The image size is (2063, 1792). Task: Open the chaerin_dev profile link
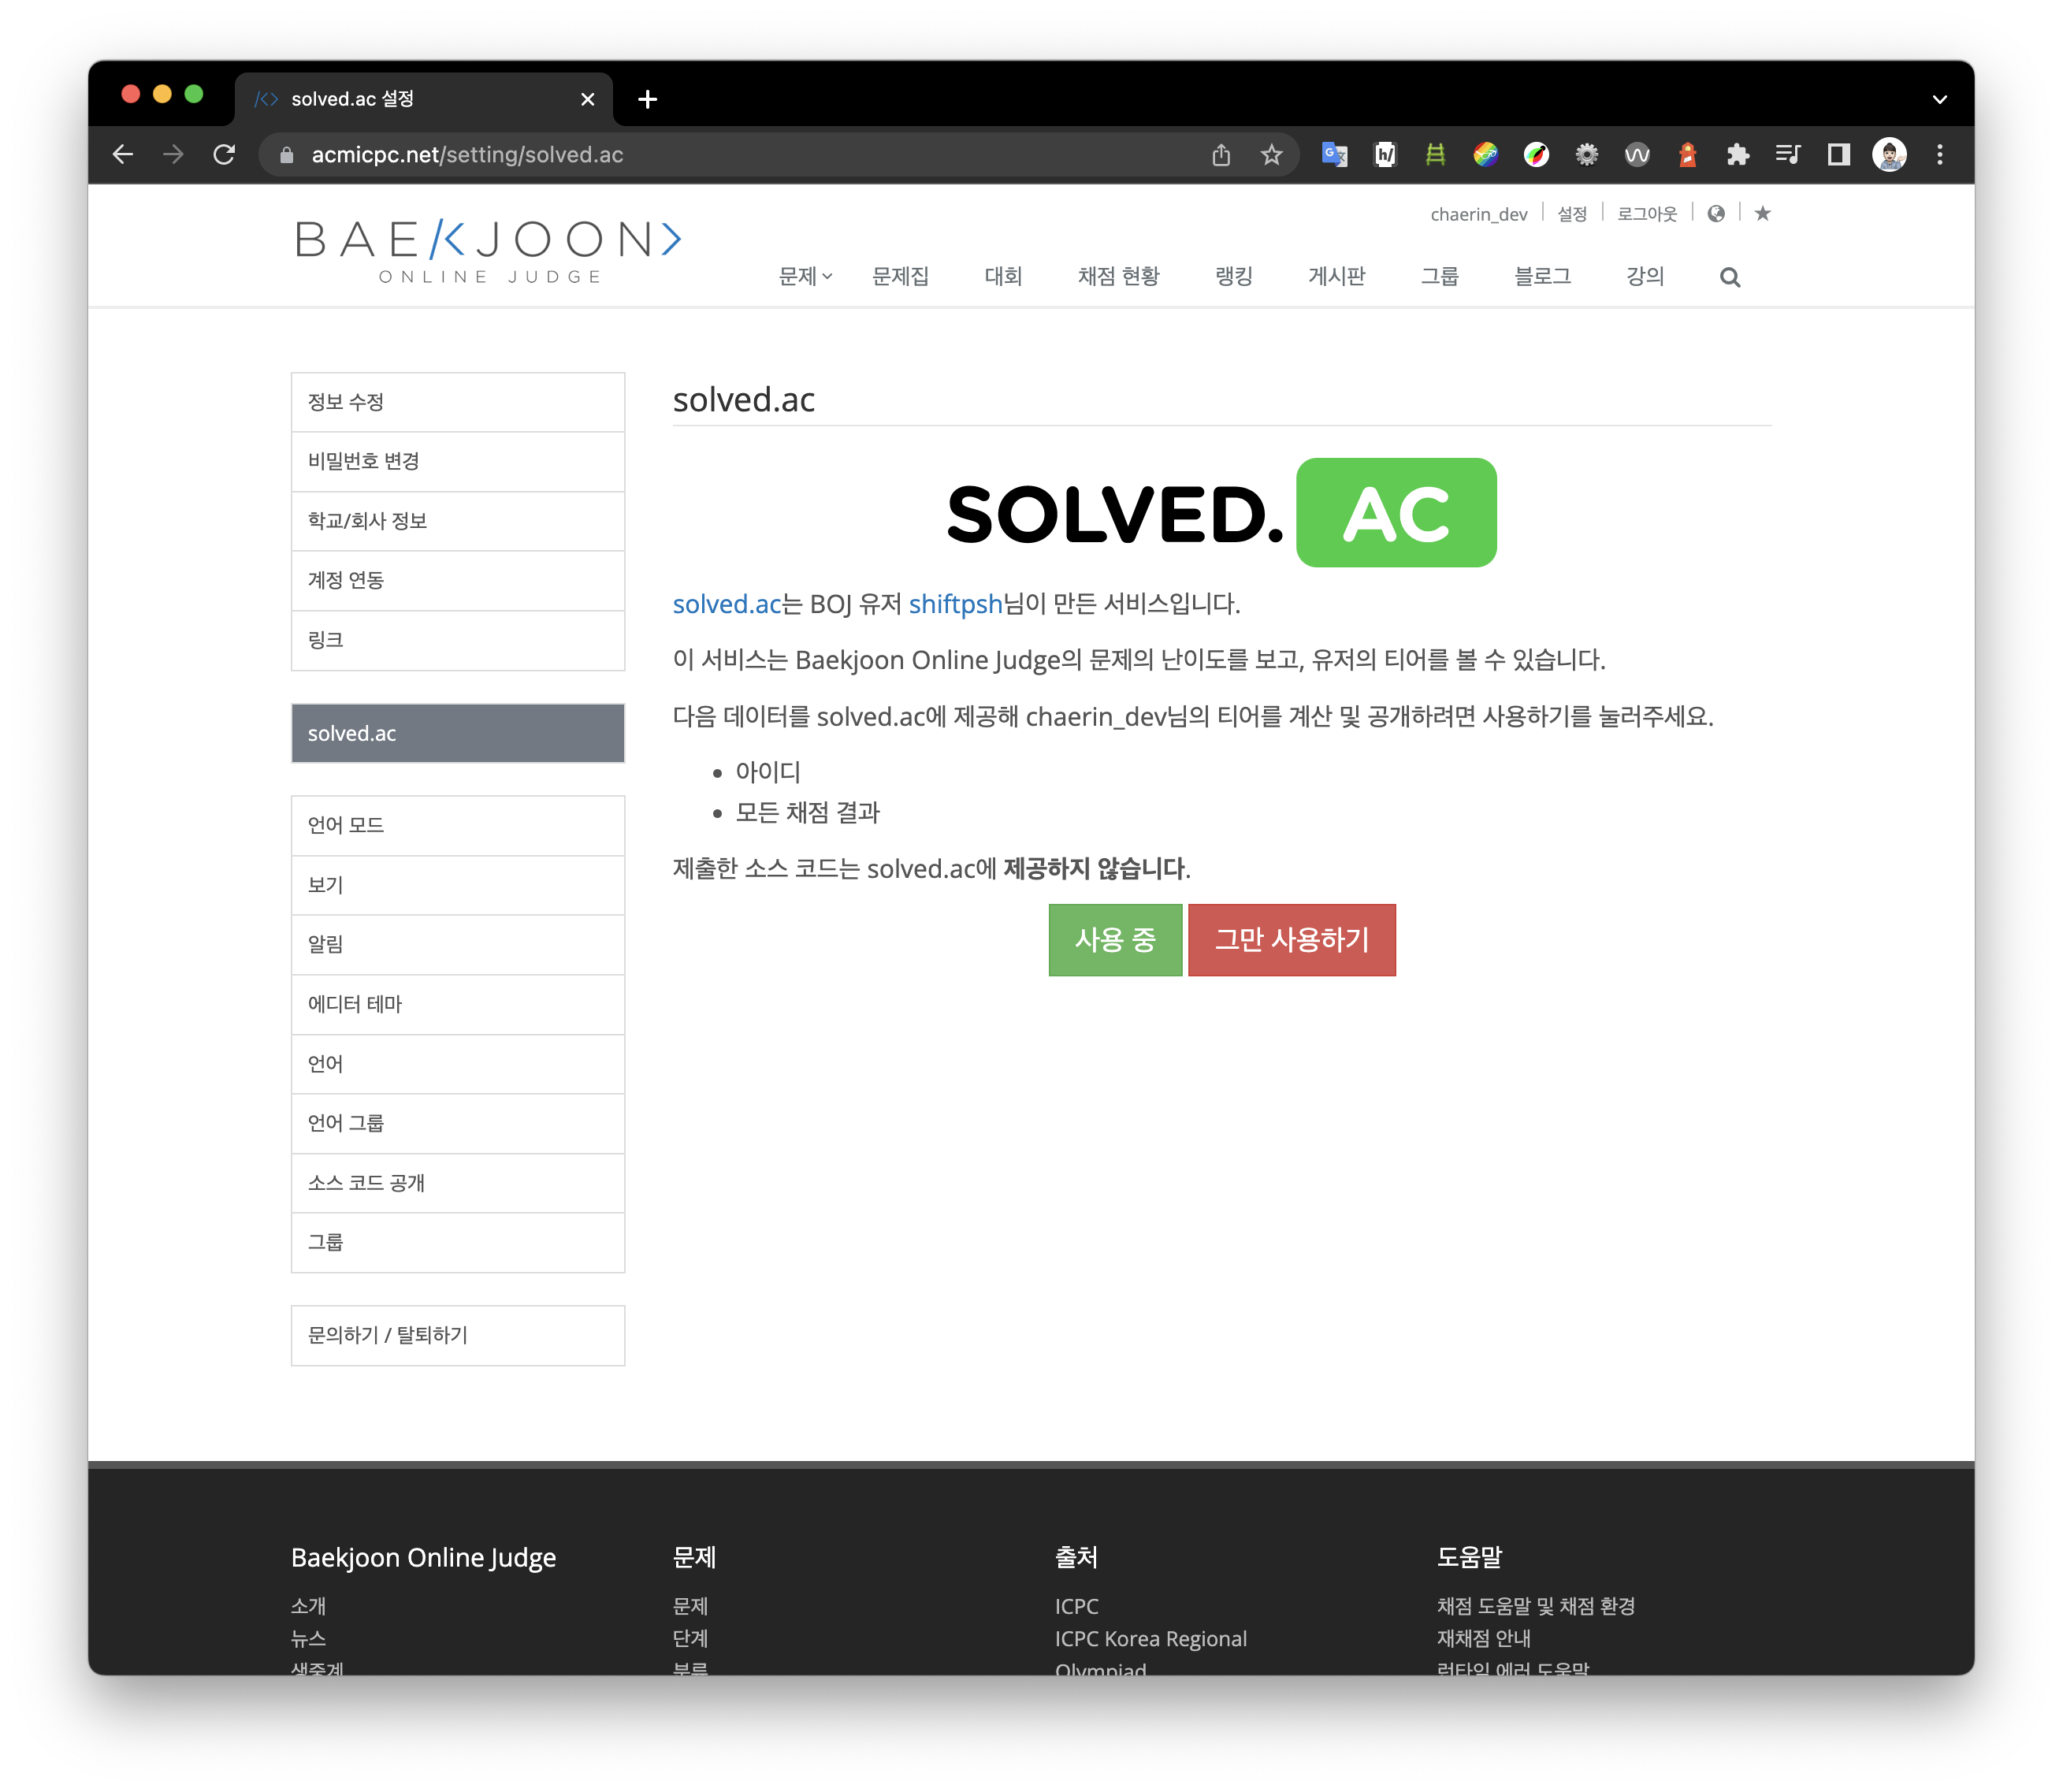pyautogui.click(x=1478, y=213)
